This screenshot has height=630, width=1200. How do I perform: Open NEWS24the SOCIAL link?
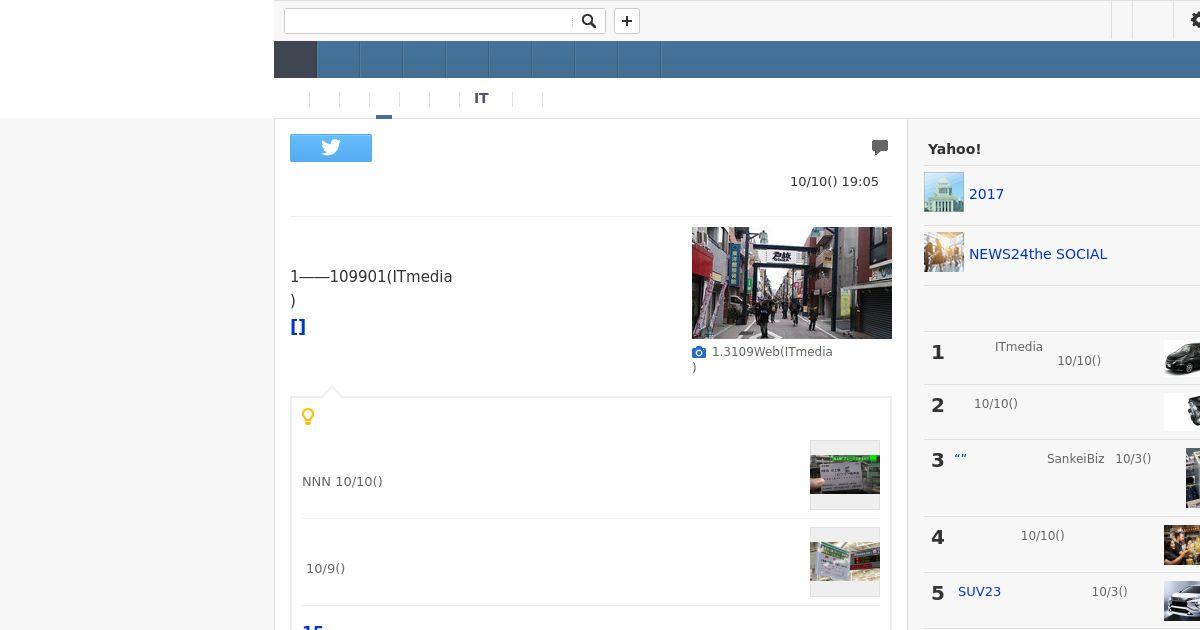1038,254
